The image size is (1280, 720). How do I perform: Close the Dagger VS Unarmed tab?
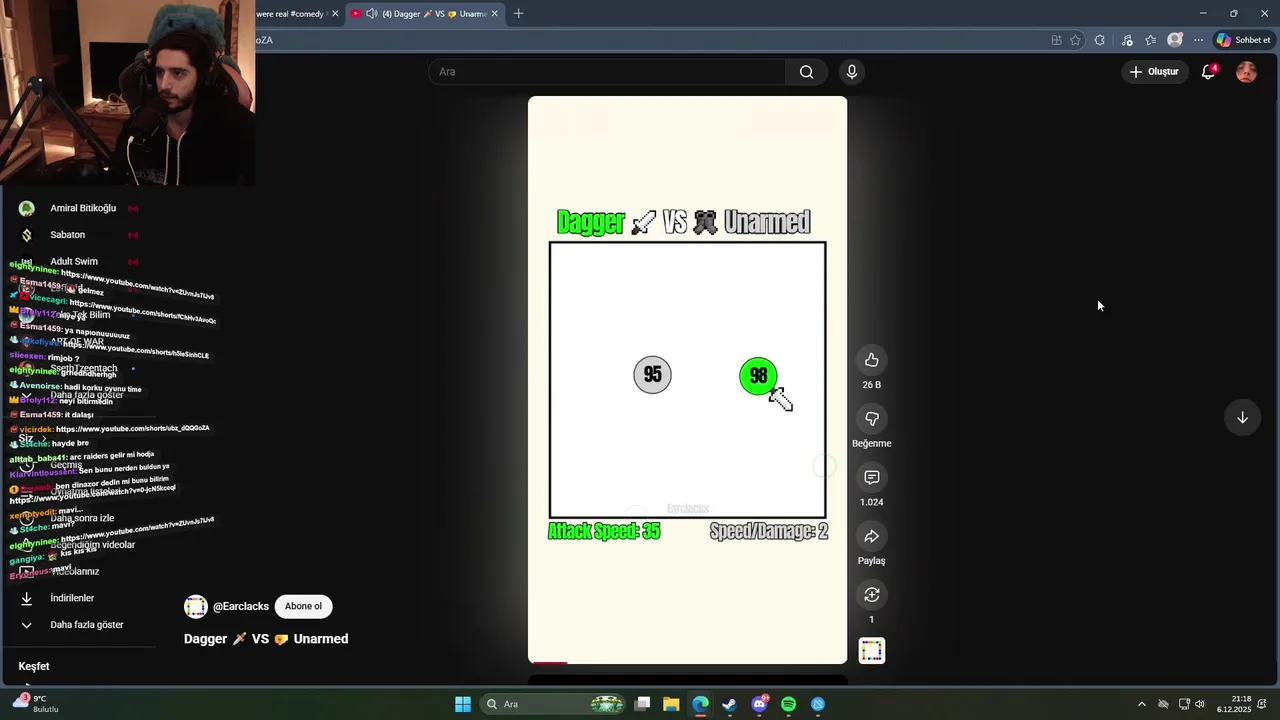click(494, 14)
